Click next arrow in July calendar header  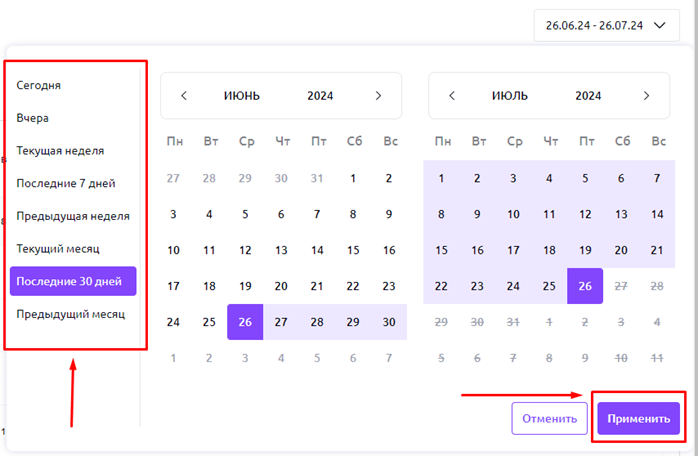pyautogui.click(x=646, y=96)
